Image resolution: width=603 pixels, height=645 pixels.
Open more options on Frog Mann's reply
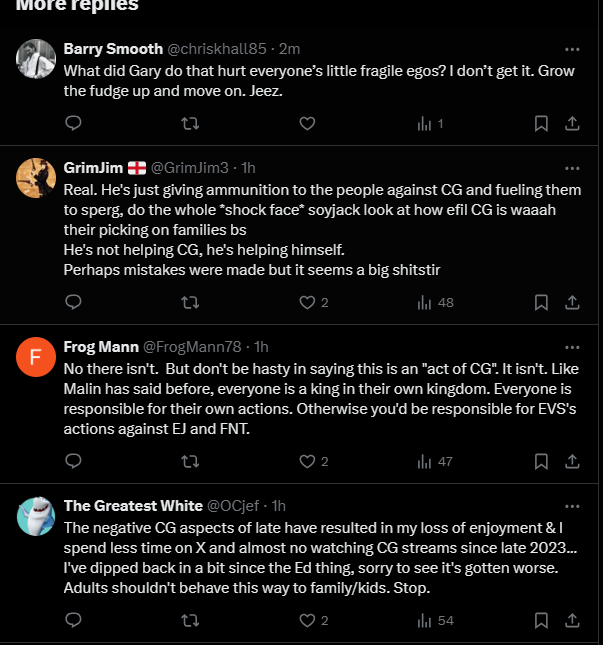572,348
